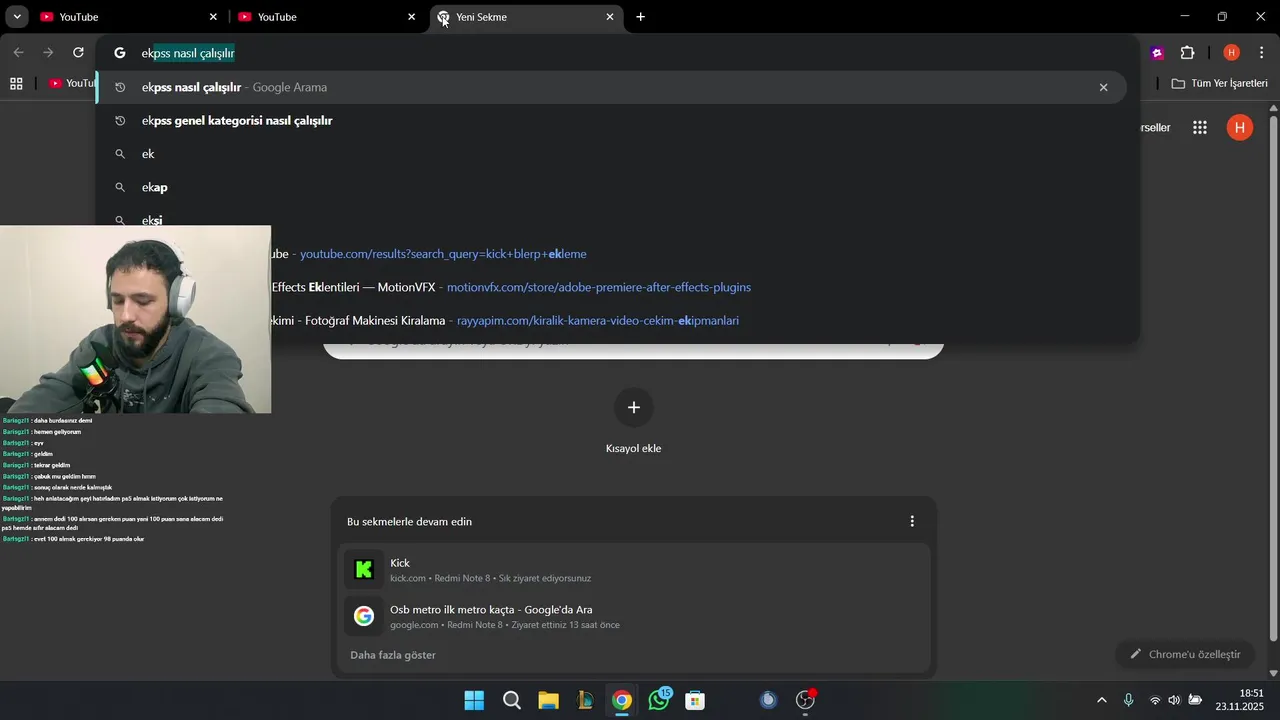Open Microsoft Store from taskbar

695,700
